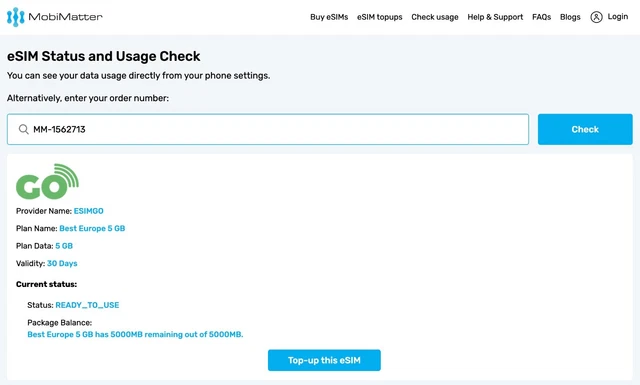The image size is (640, 385).
Task: Open the MobiMatter logo home link
Action: 54,17
